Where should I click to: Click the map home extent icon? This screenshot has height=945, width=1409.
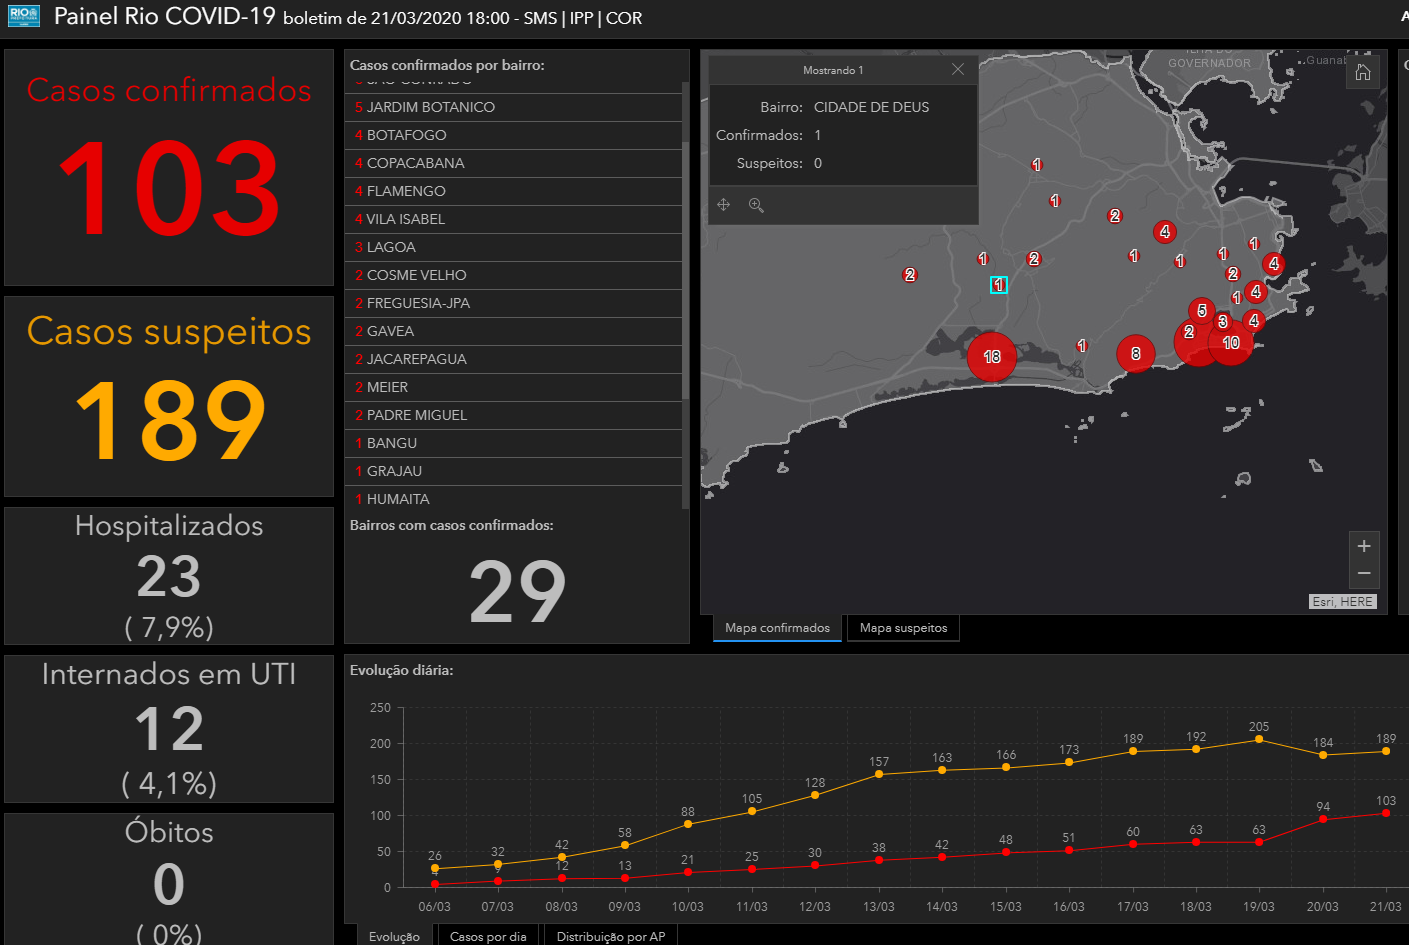(x=1362, y=73)
